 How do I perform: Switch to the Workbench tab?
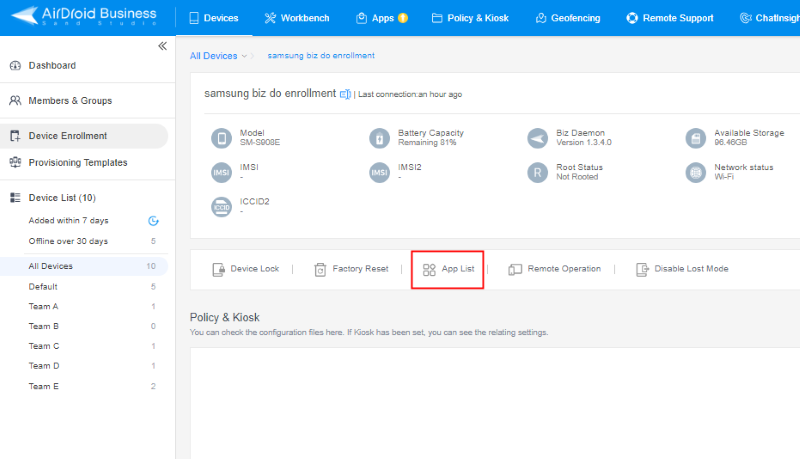pos(297,18)
